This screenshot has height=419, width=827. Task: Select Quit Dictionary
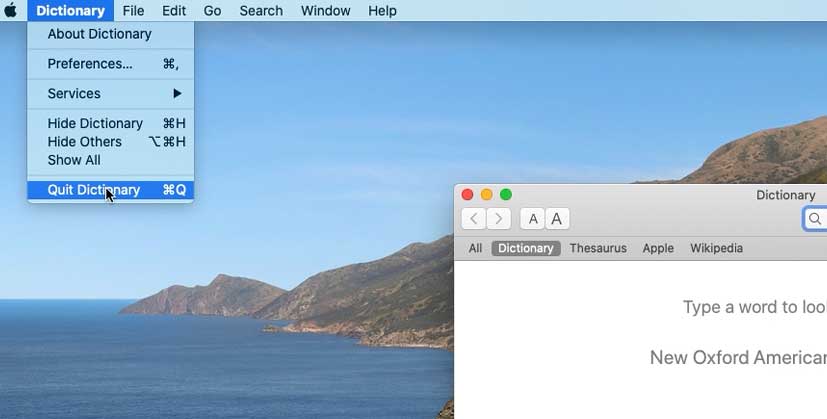(111, 190)
